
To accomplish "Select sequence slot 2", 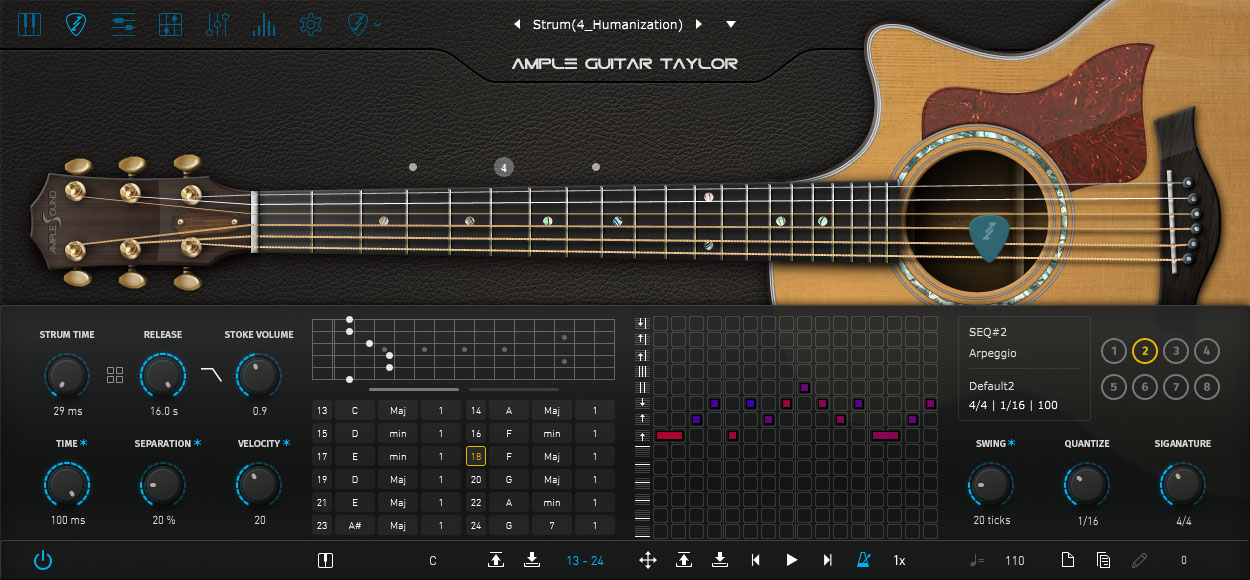I will pyautogui.click(x=1145, y=351).
